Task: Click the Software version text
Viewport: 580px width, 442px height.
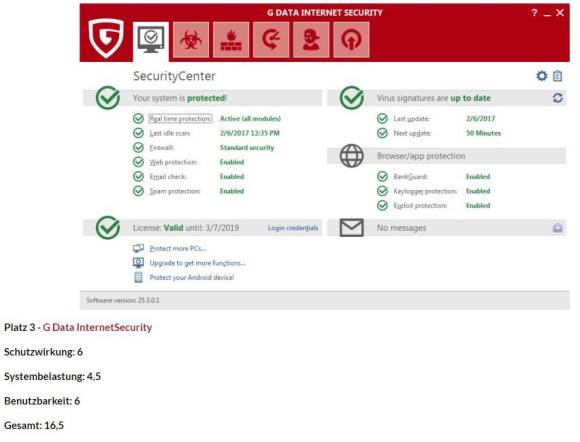Action: tap(123, 300)
